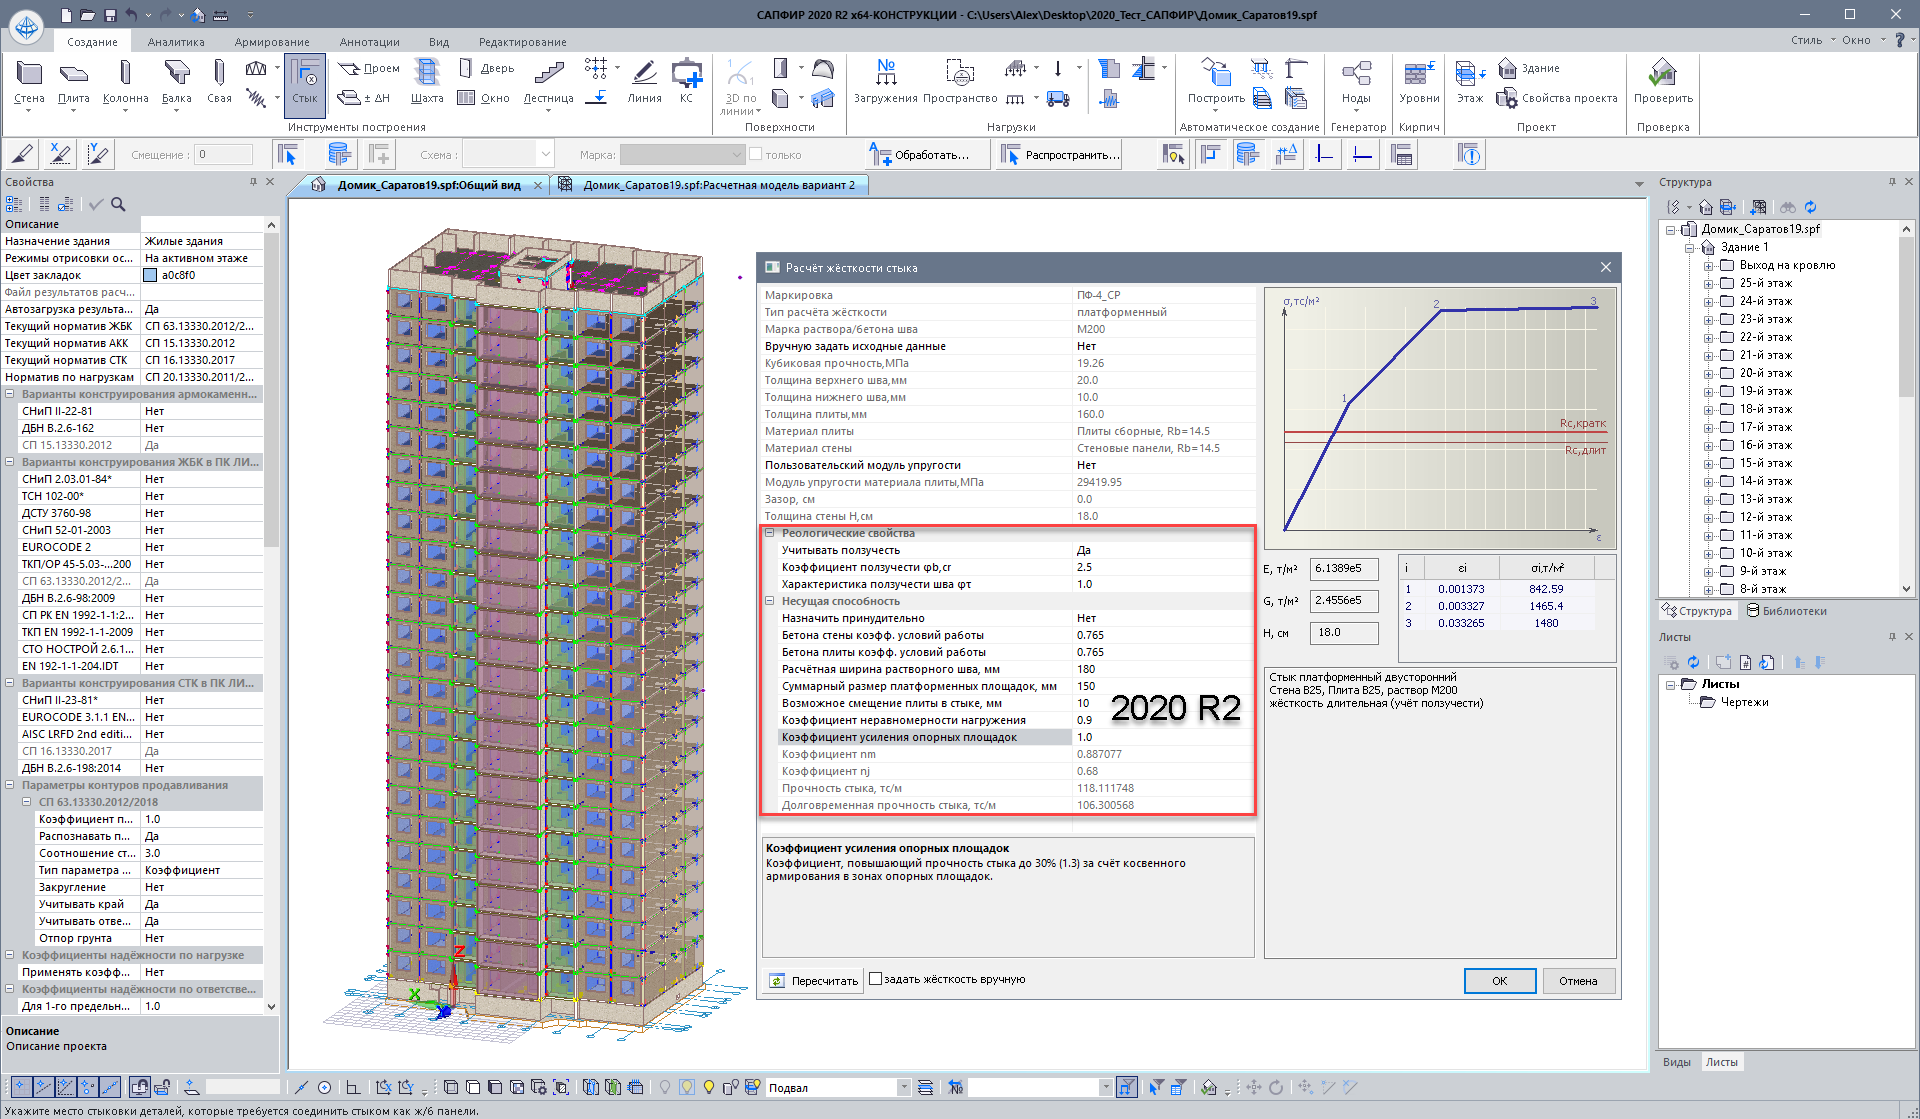Enable the 'задать жёсткость вручную' checkbox
Viewport: 1920px width, 1119px height.
click(875, 979)
